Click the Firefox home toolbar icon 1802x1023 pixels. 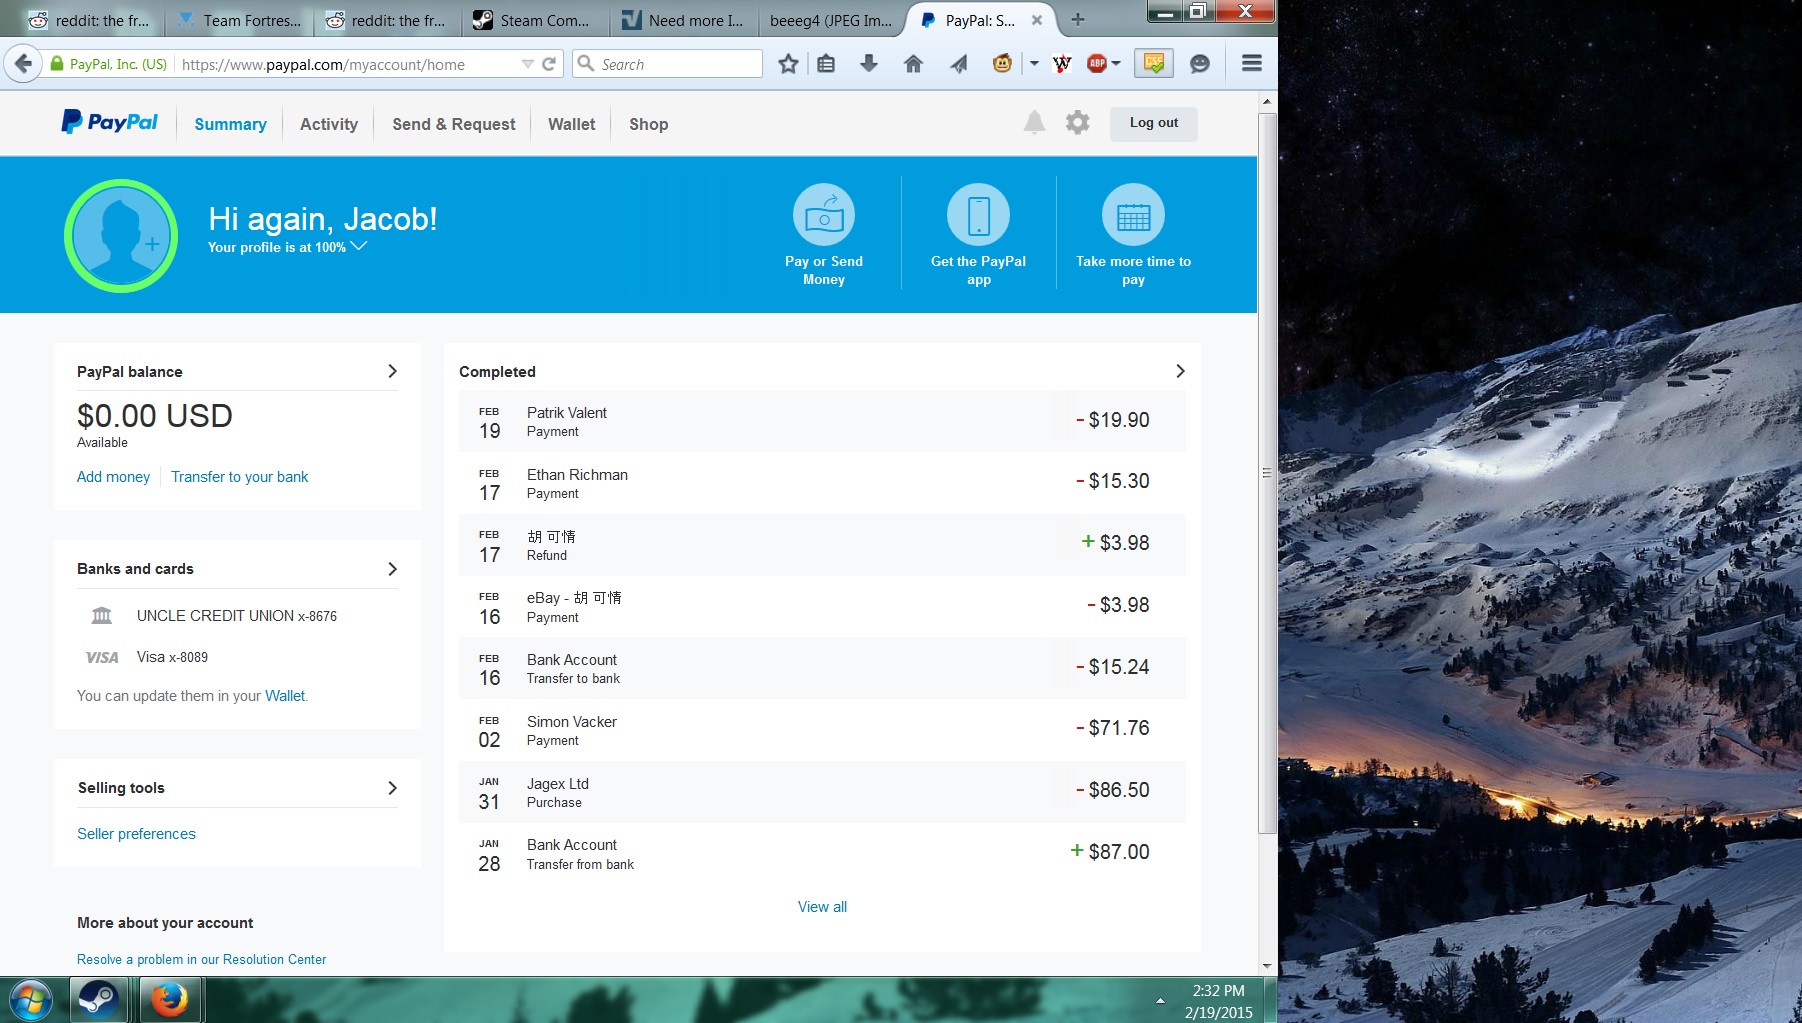coord(913,64)
